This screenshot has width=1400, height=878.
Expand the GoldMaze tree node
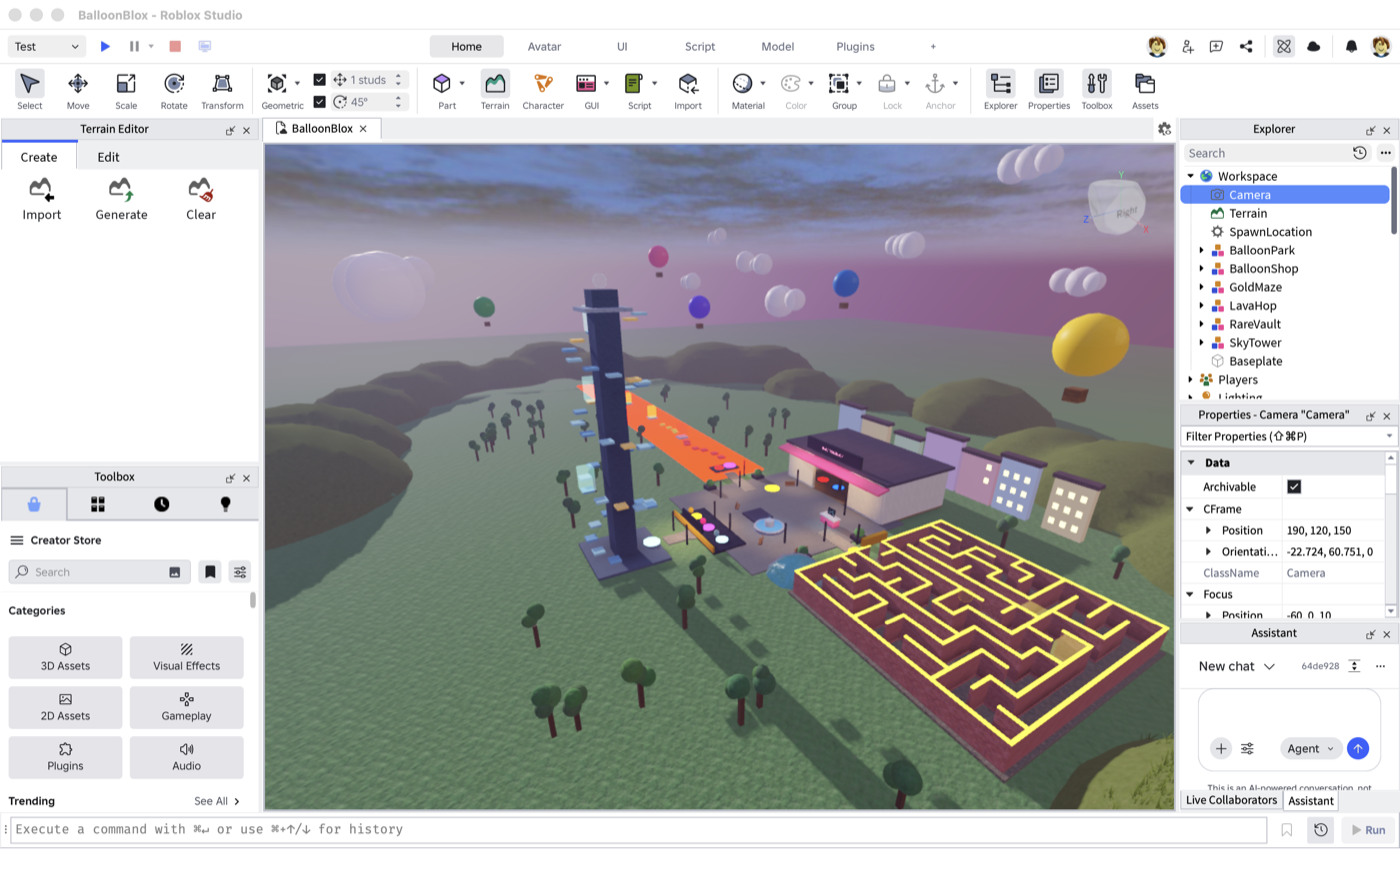point(1201,287)
